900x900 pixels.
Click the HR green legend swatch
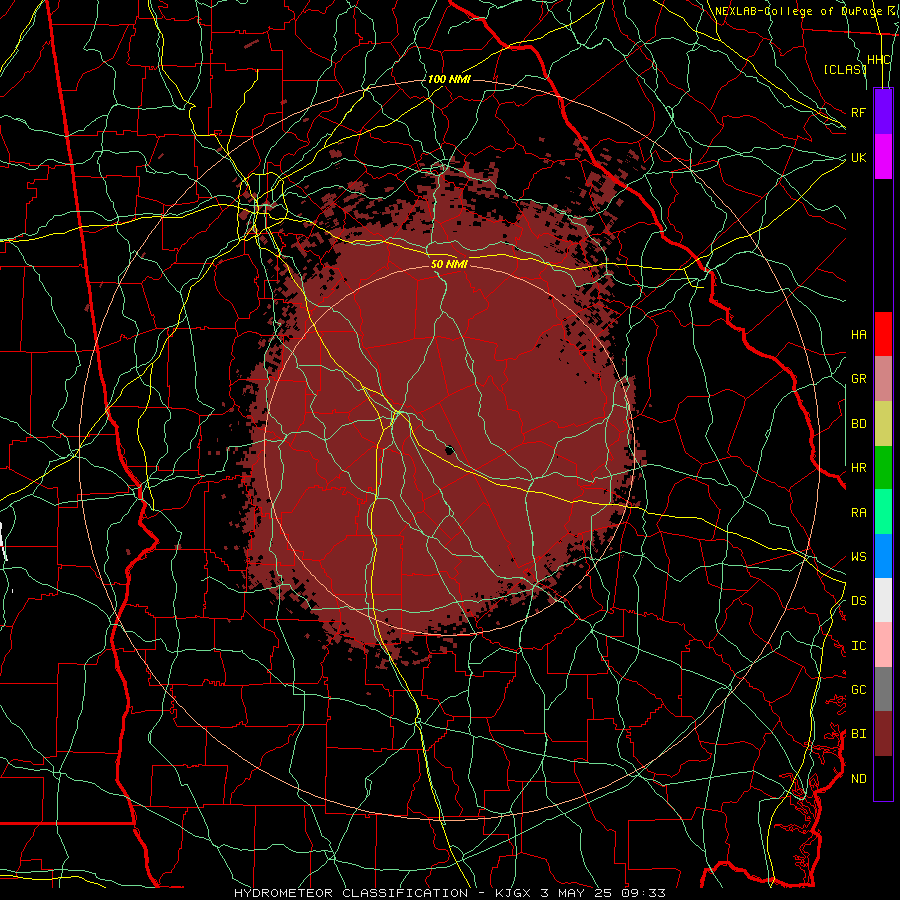click(x=883, y=468)
